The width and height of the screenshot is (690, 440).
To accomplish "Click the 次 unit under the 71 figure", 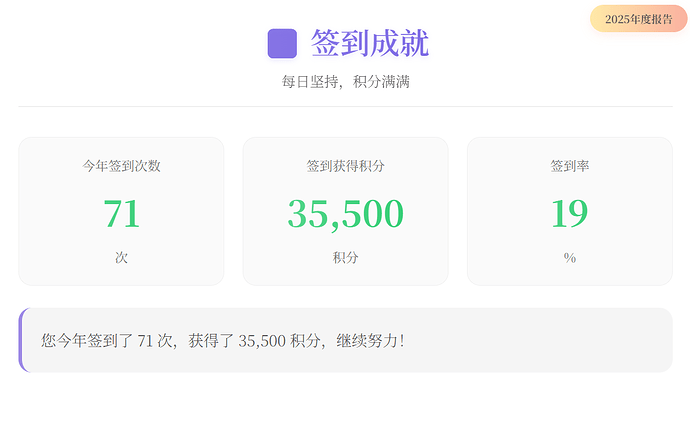I will click(121, 258).
